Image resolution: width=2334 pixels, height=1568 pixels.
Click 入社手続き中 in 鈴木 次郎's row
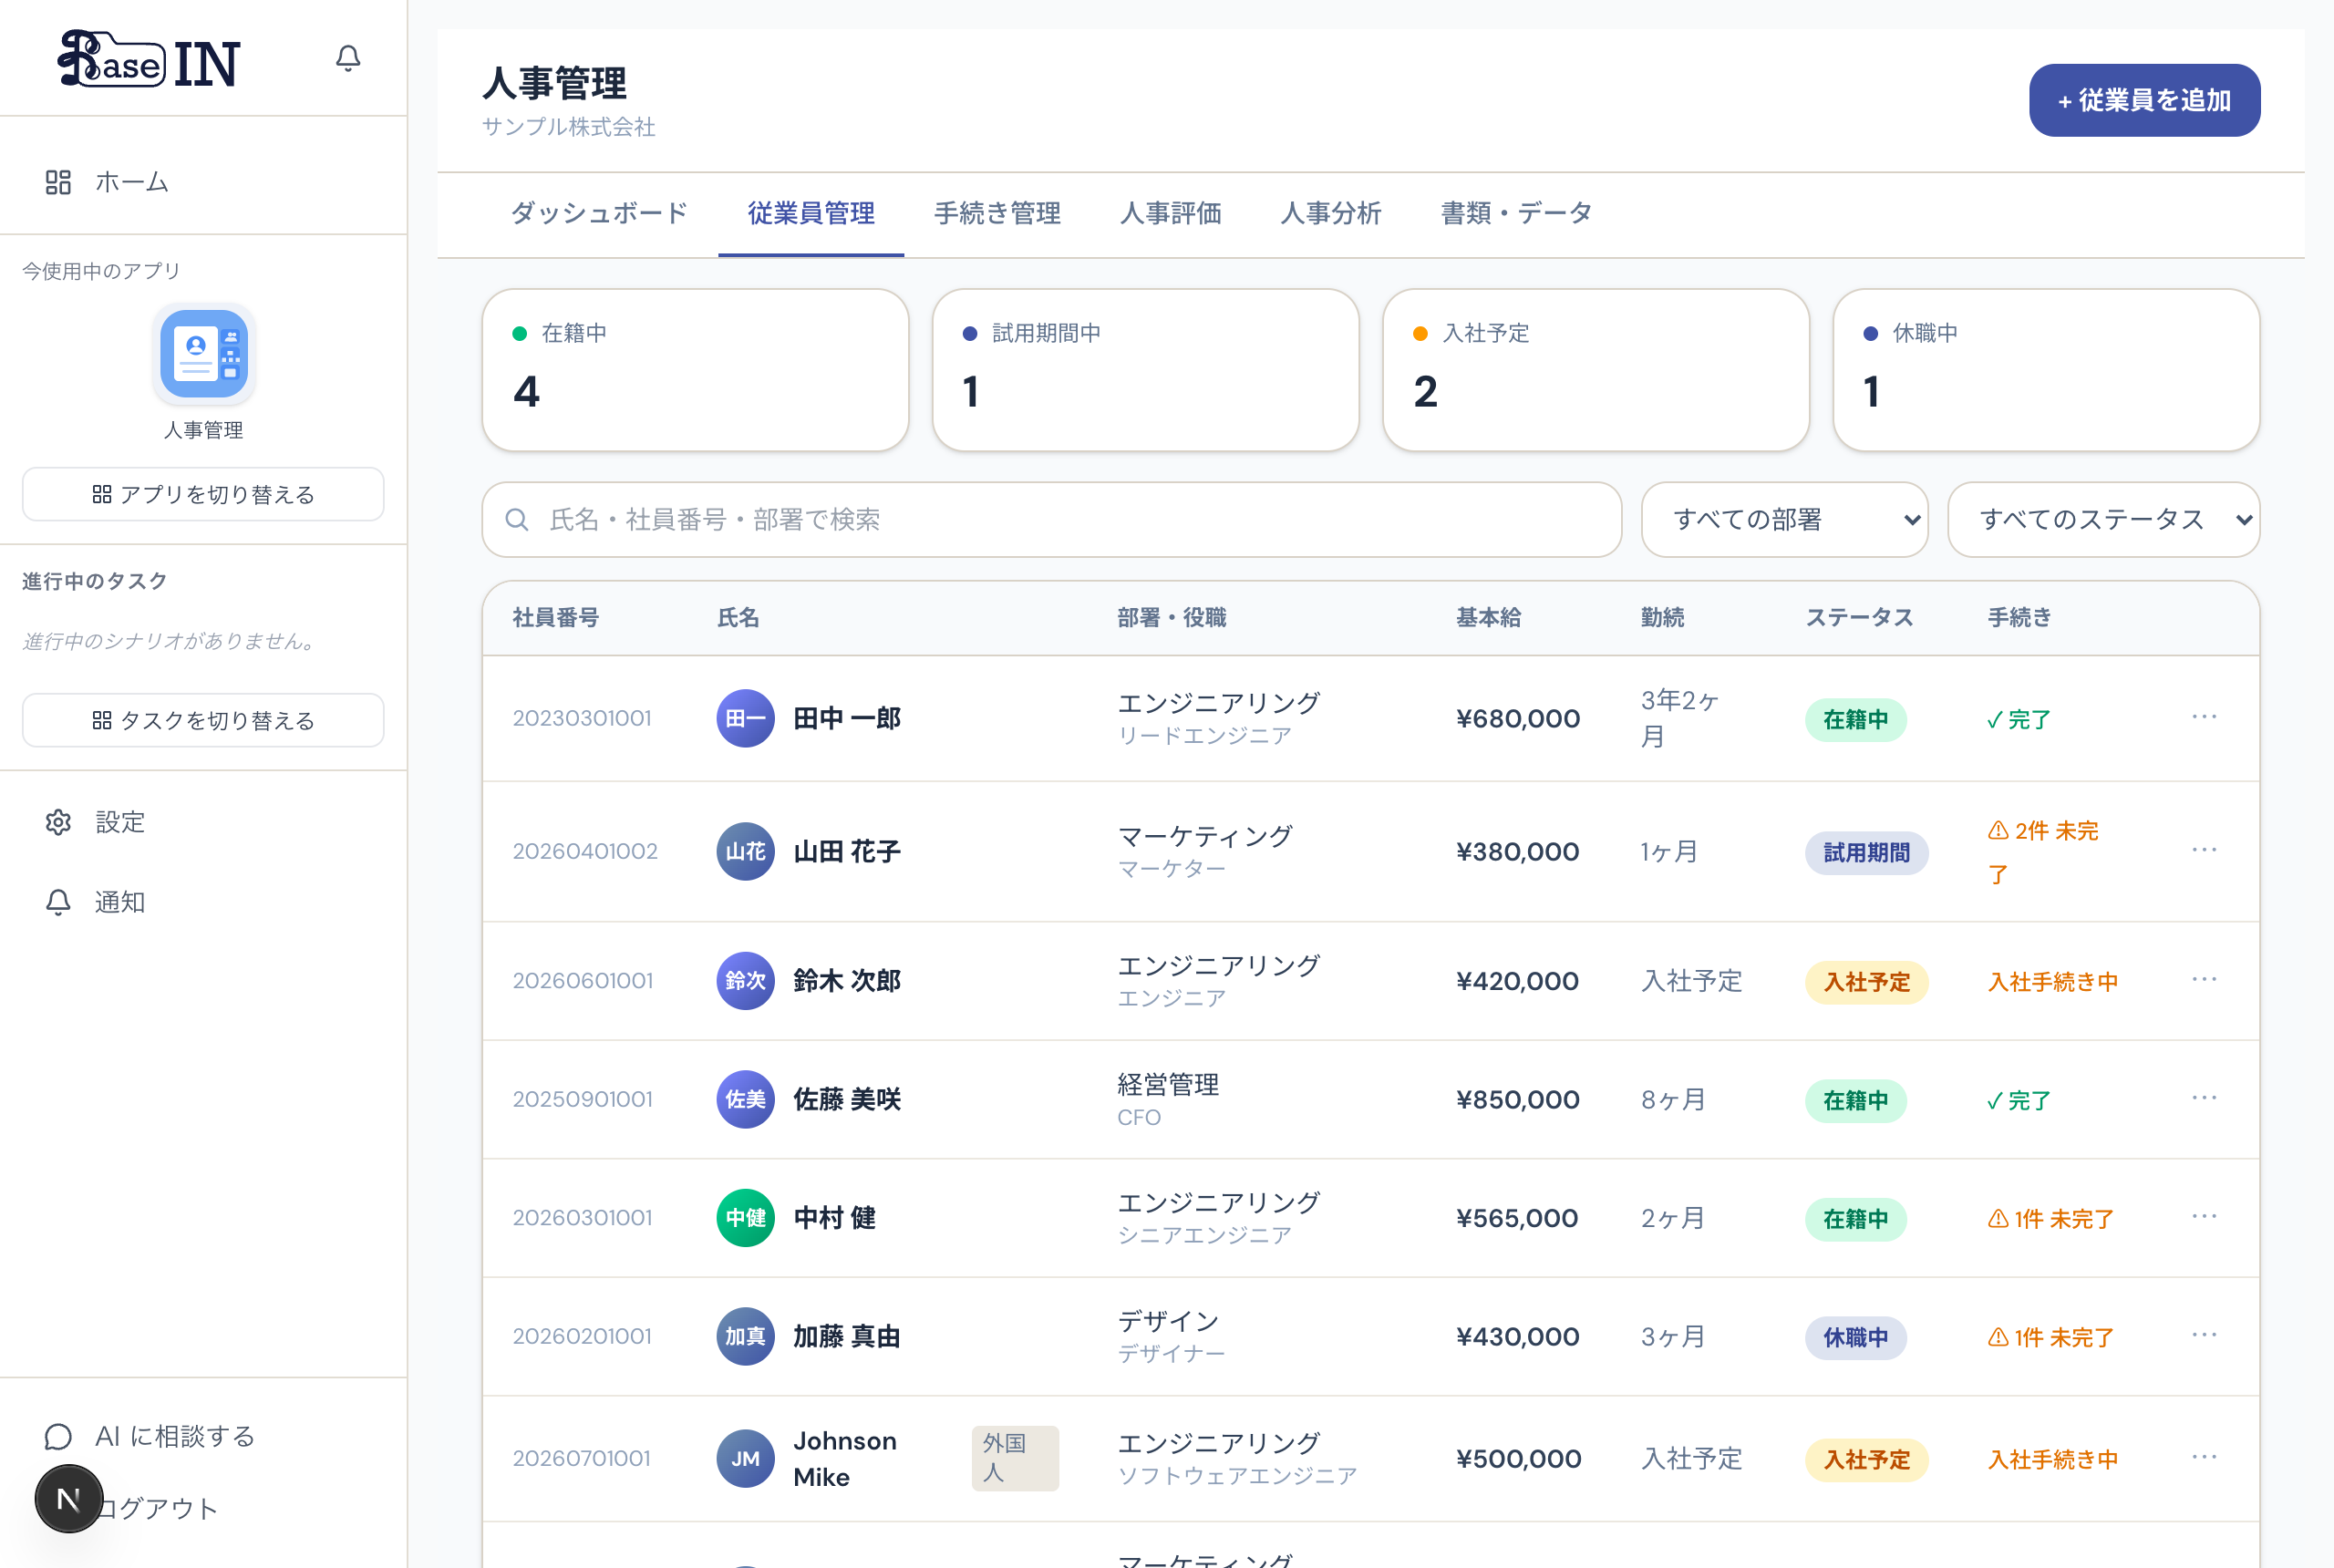(x=2052, y=982)
